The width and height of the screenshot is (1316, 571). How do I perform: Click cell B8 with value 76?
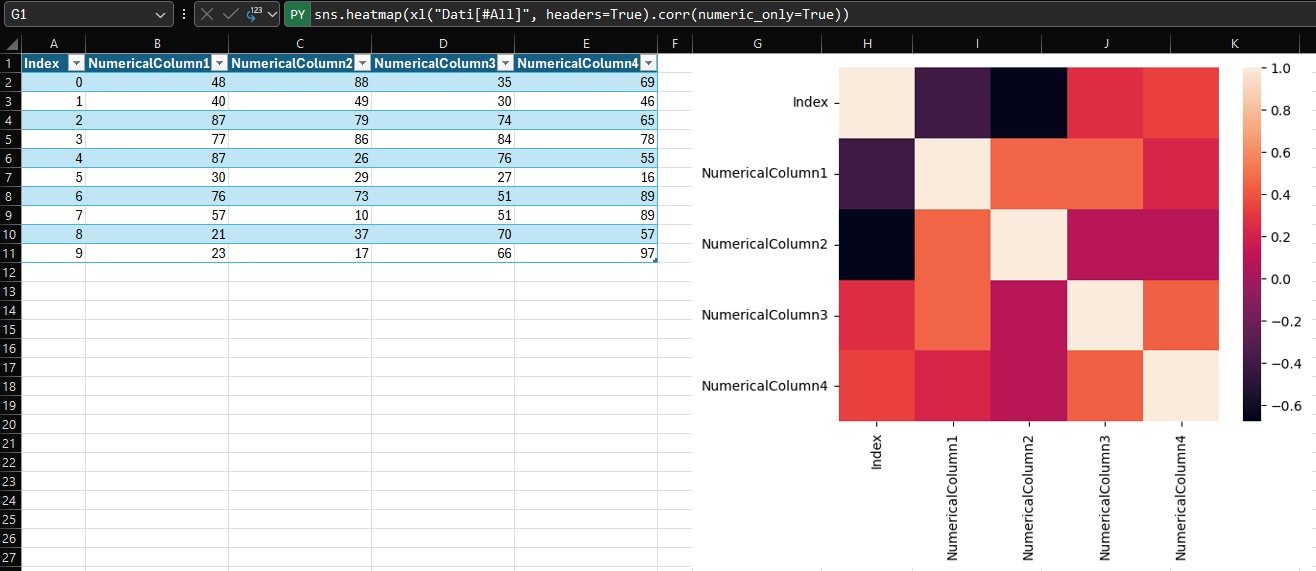coord(157,195)
